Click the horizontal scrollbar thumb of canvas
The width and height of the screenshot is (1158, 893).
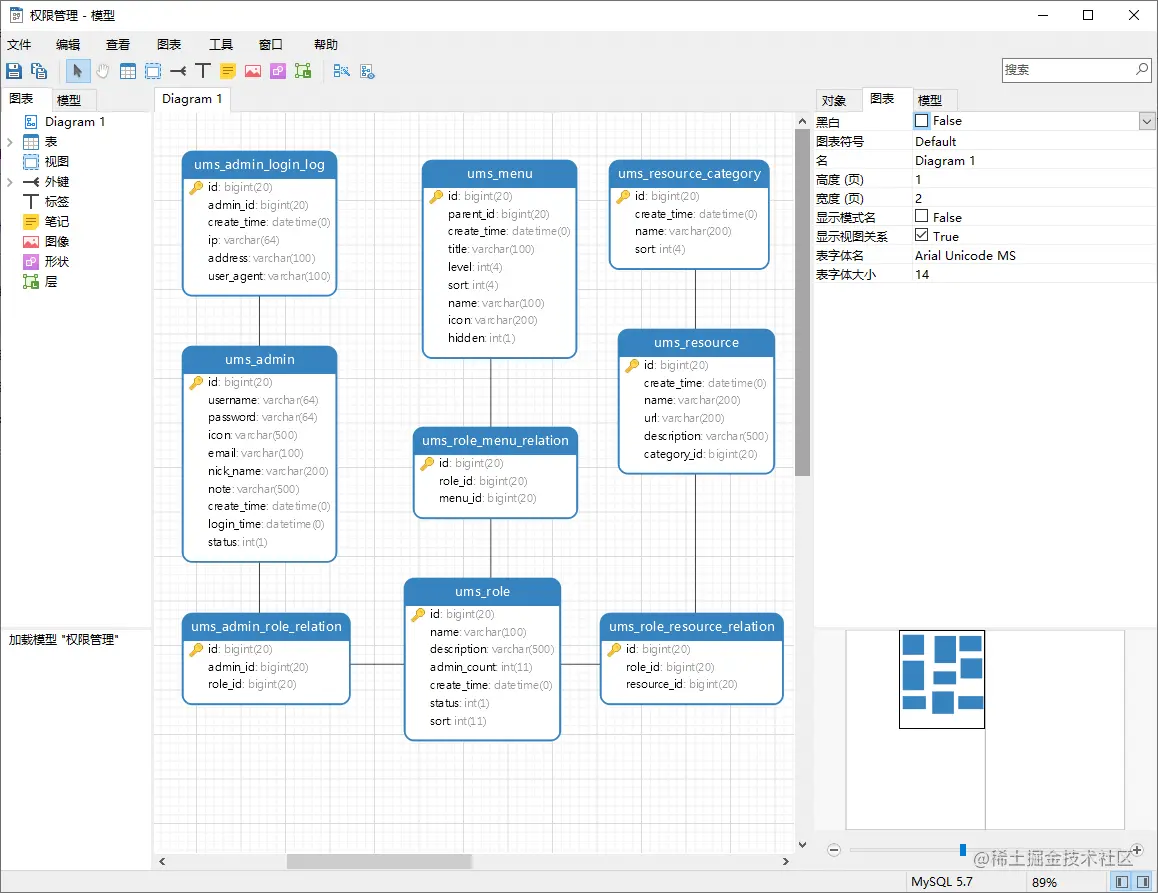[x=379, y=861]
